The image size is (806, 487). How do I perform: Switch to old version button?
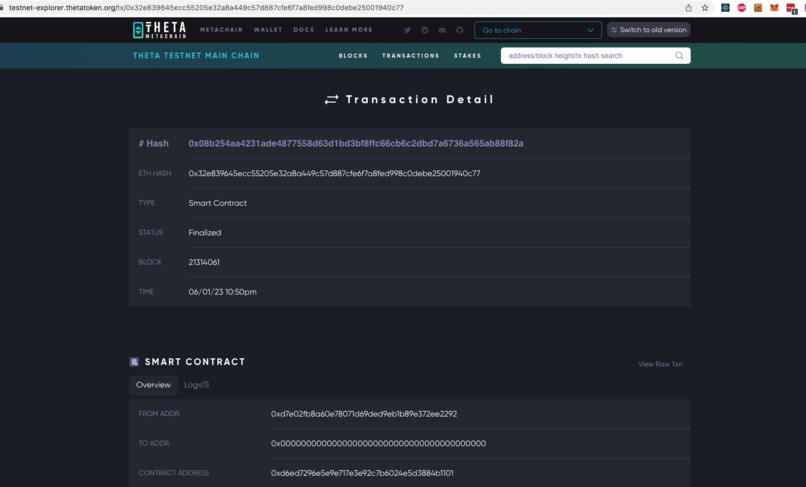coord(649,30)
